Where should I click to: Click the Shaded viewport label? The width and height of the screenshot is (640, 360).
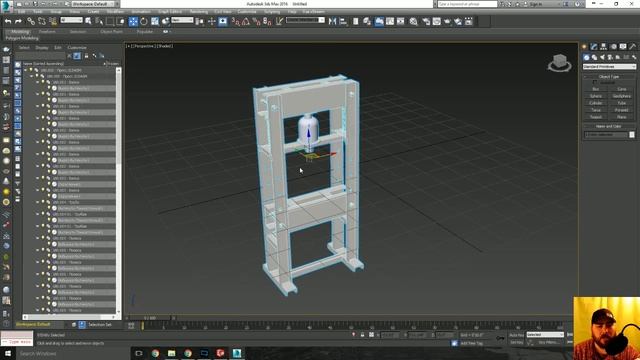165,46
